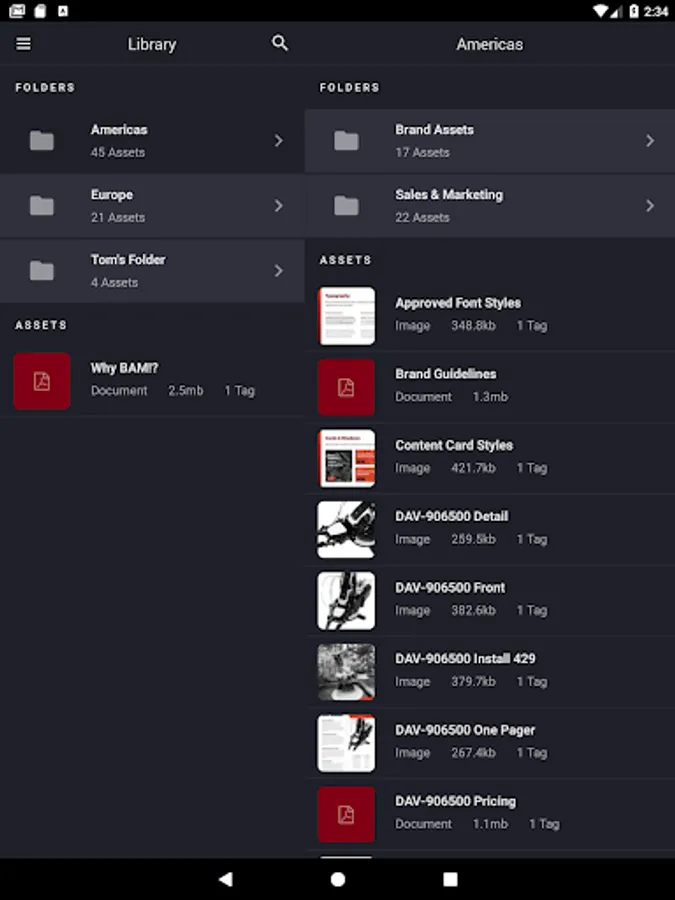Viewport: 675px width, 900px height.
Task: Click the 2.5mb size on Why BAM!?
Action: pos(185,391)
